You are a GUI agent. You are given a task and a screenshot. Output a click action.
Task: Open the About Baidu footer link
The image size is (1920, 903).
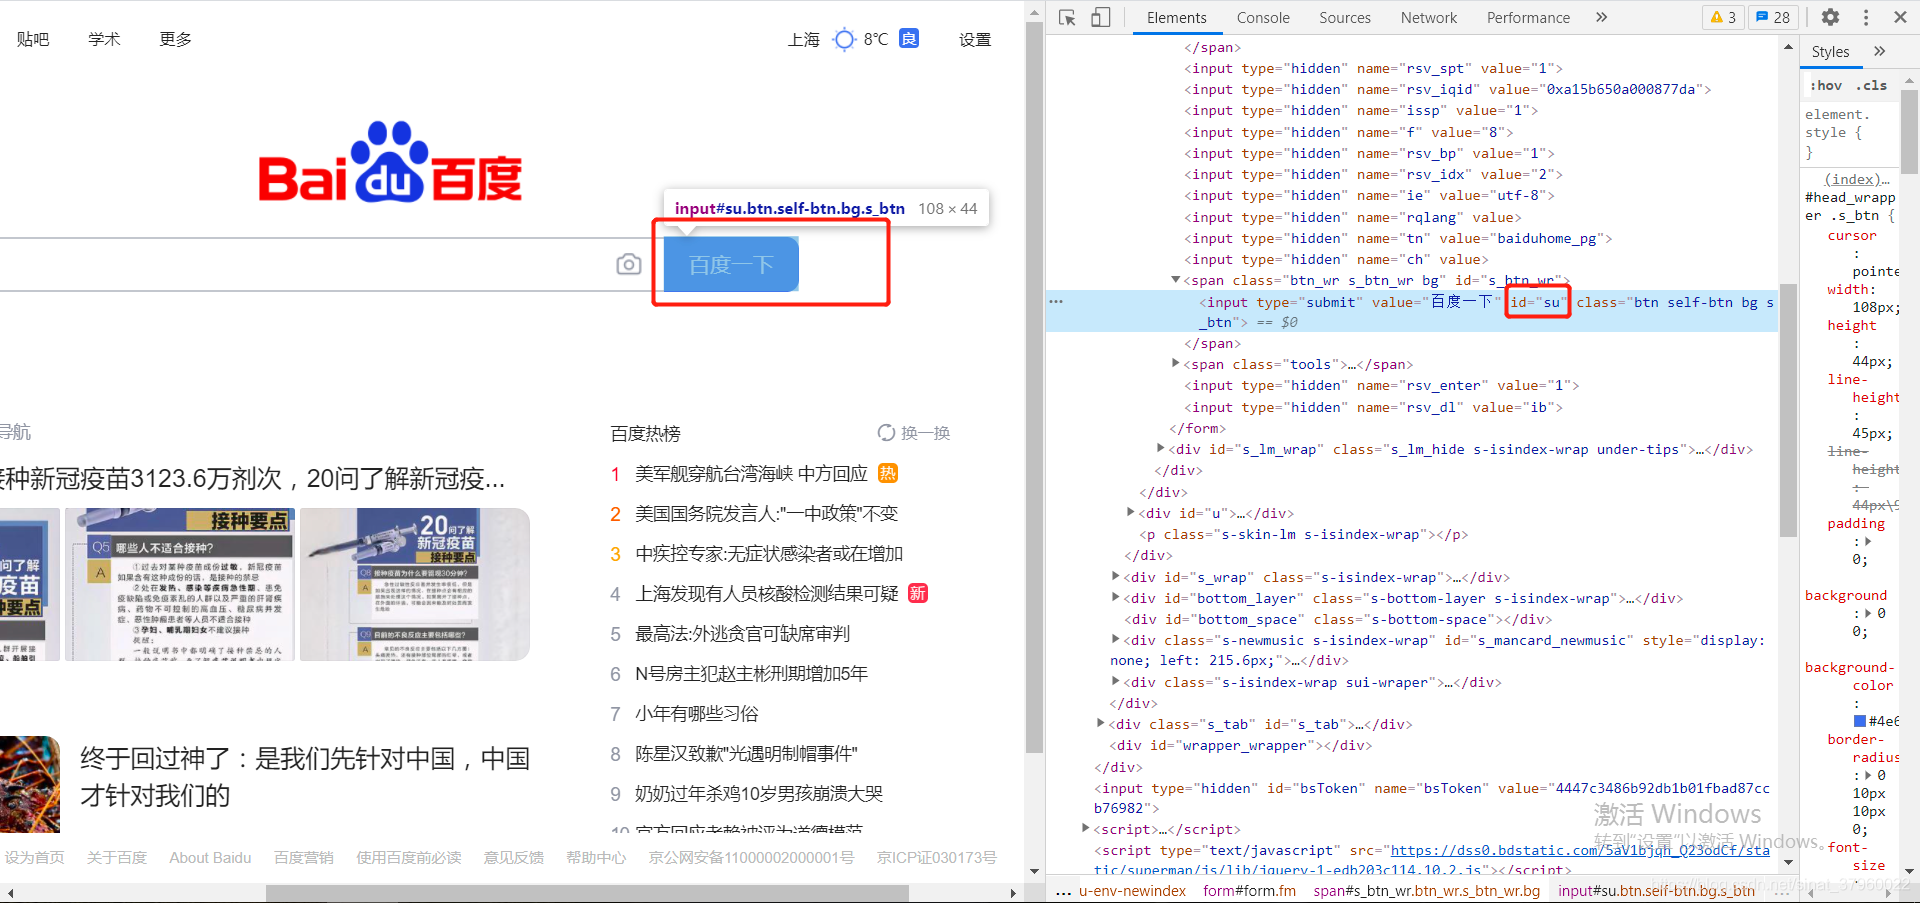click(210, 857)
